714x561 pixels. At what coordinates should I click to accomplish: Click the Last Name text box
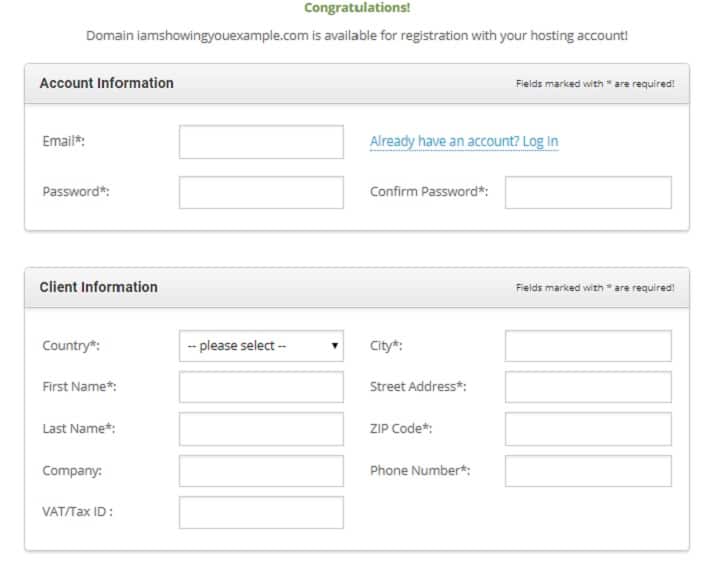tap(261, 429)
